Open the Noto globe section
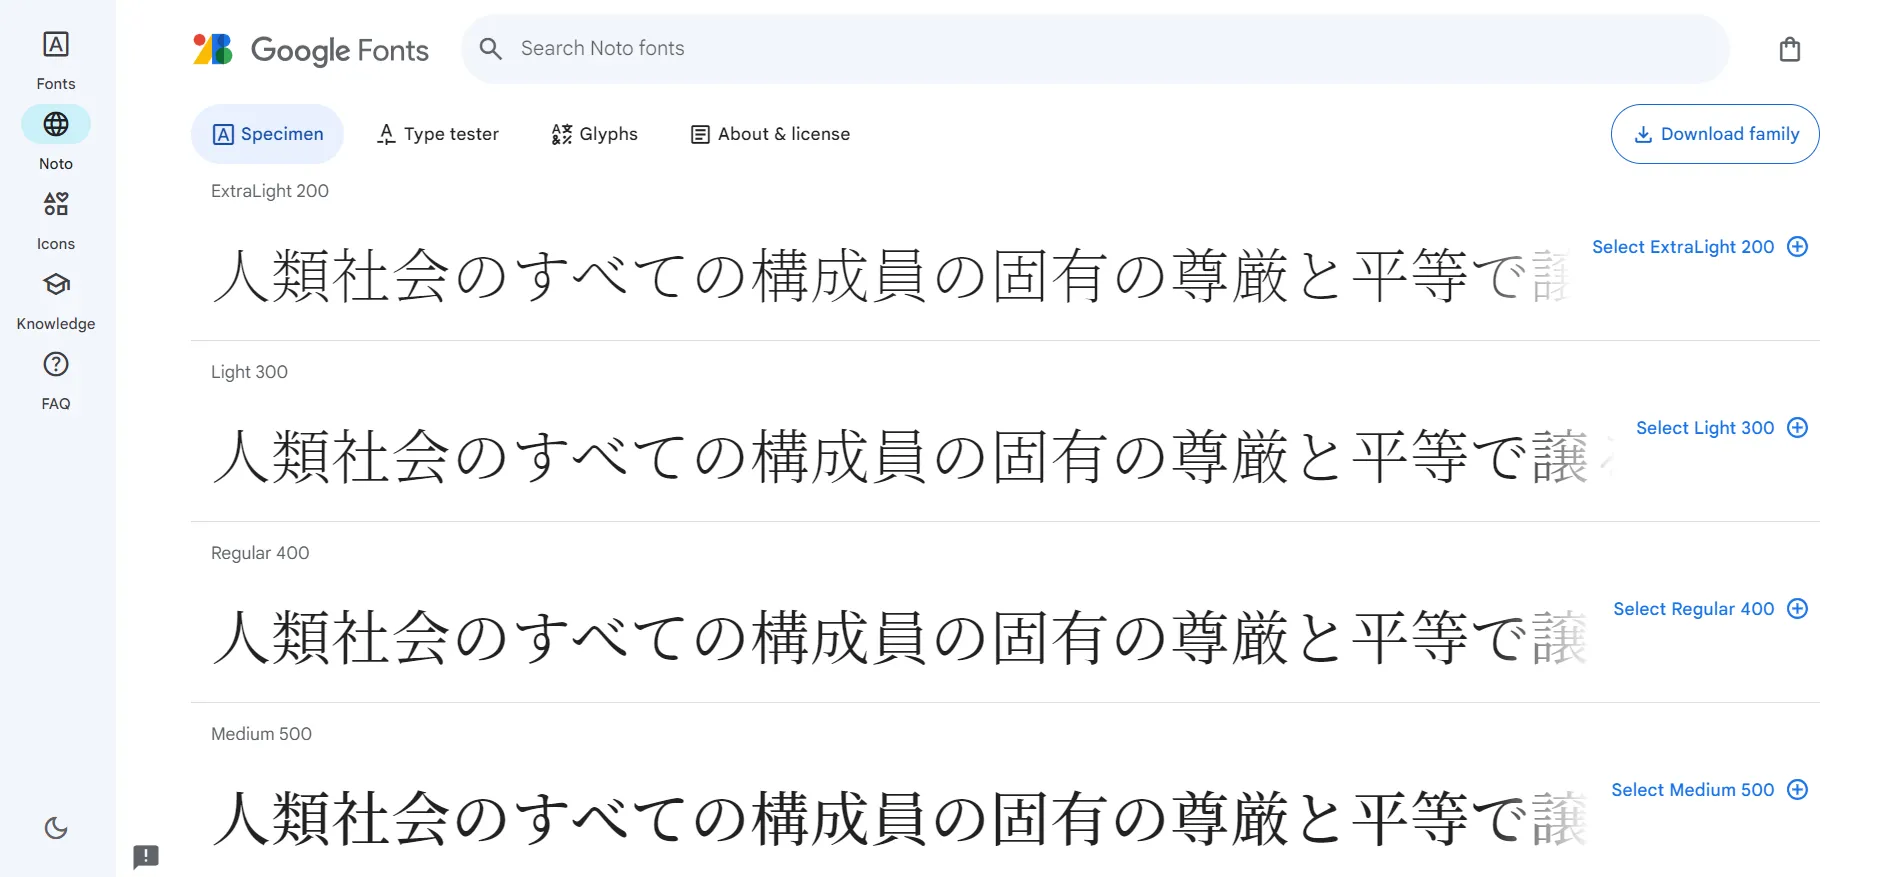This screenshot has height=877, width=1881. coord(56,140)
